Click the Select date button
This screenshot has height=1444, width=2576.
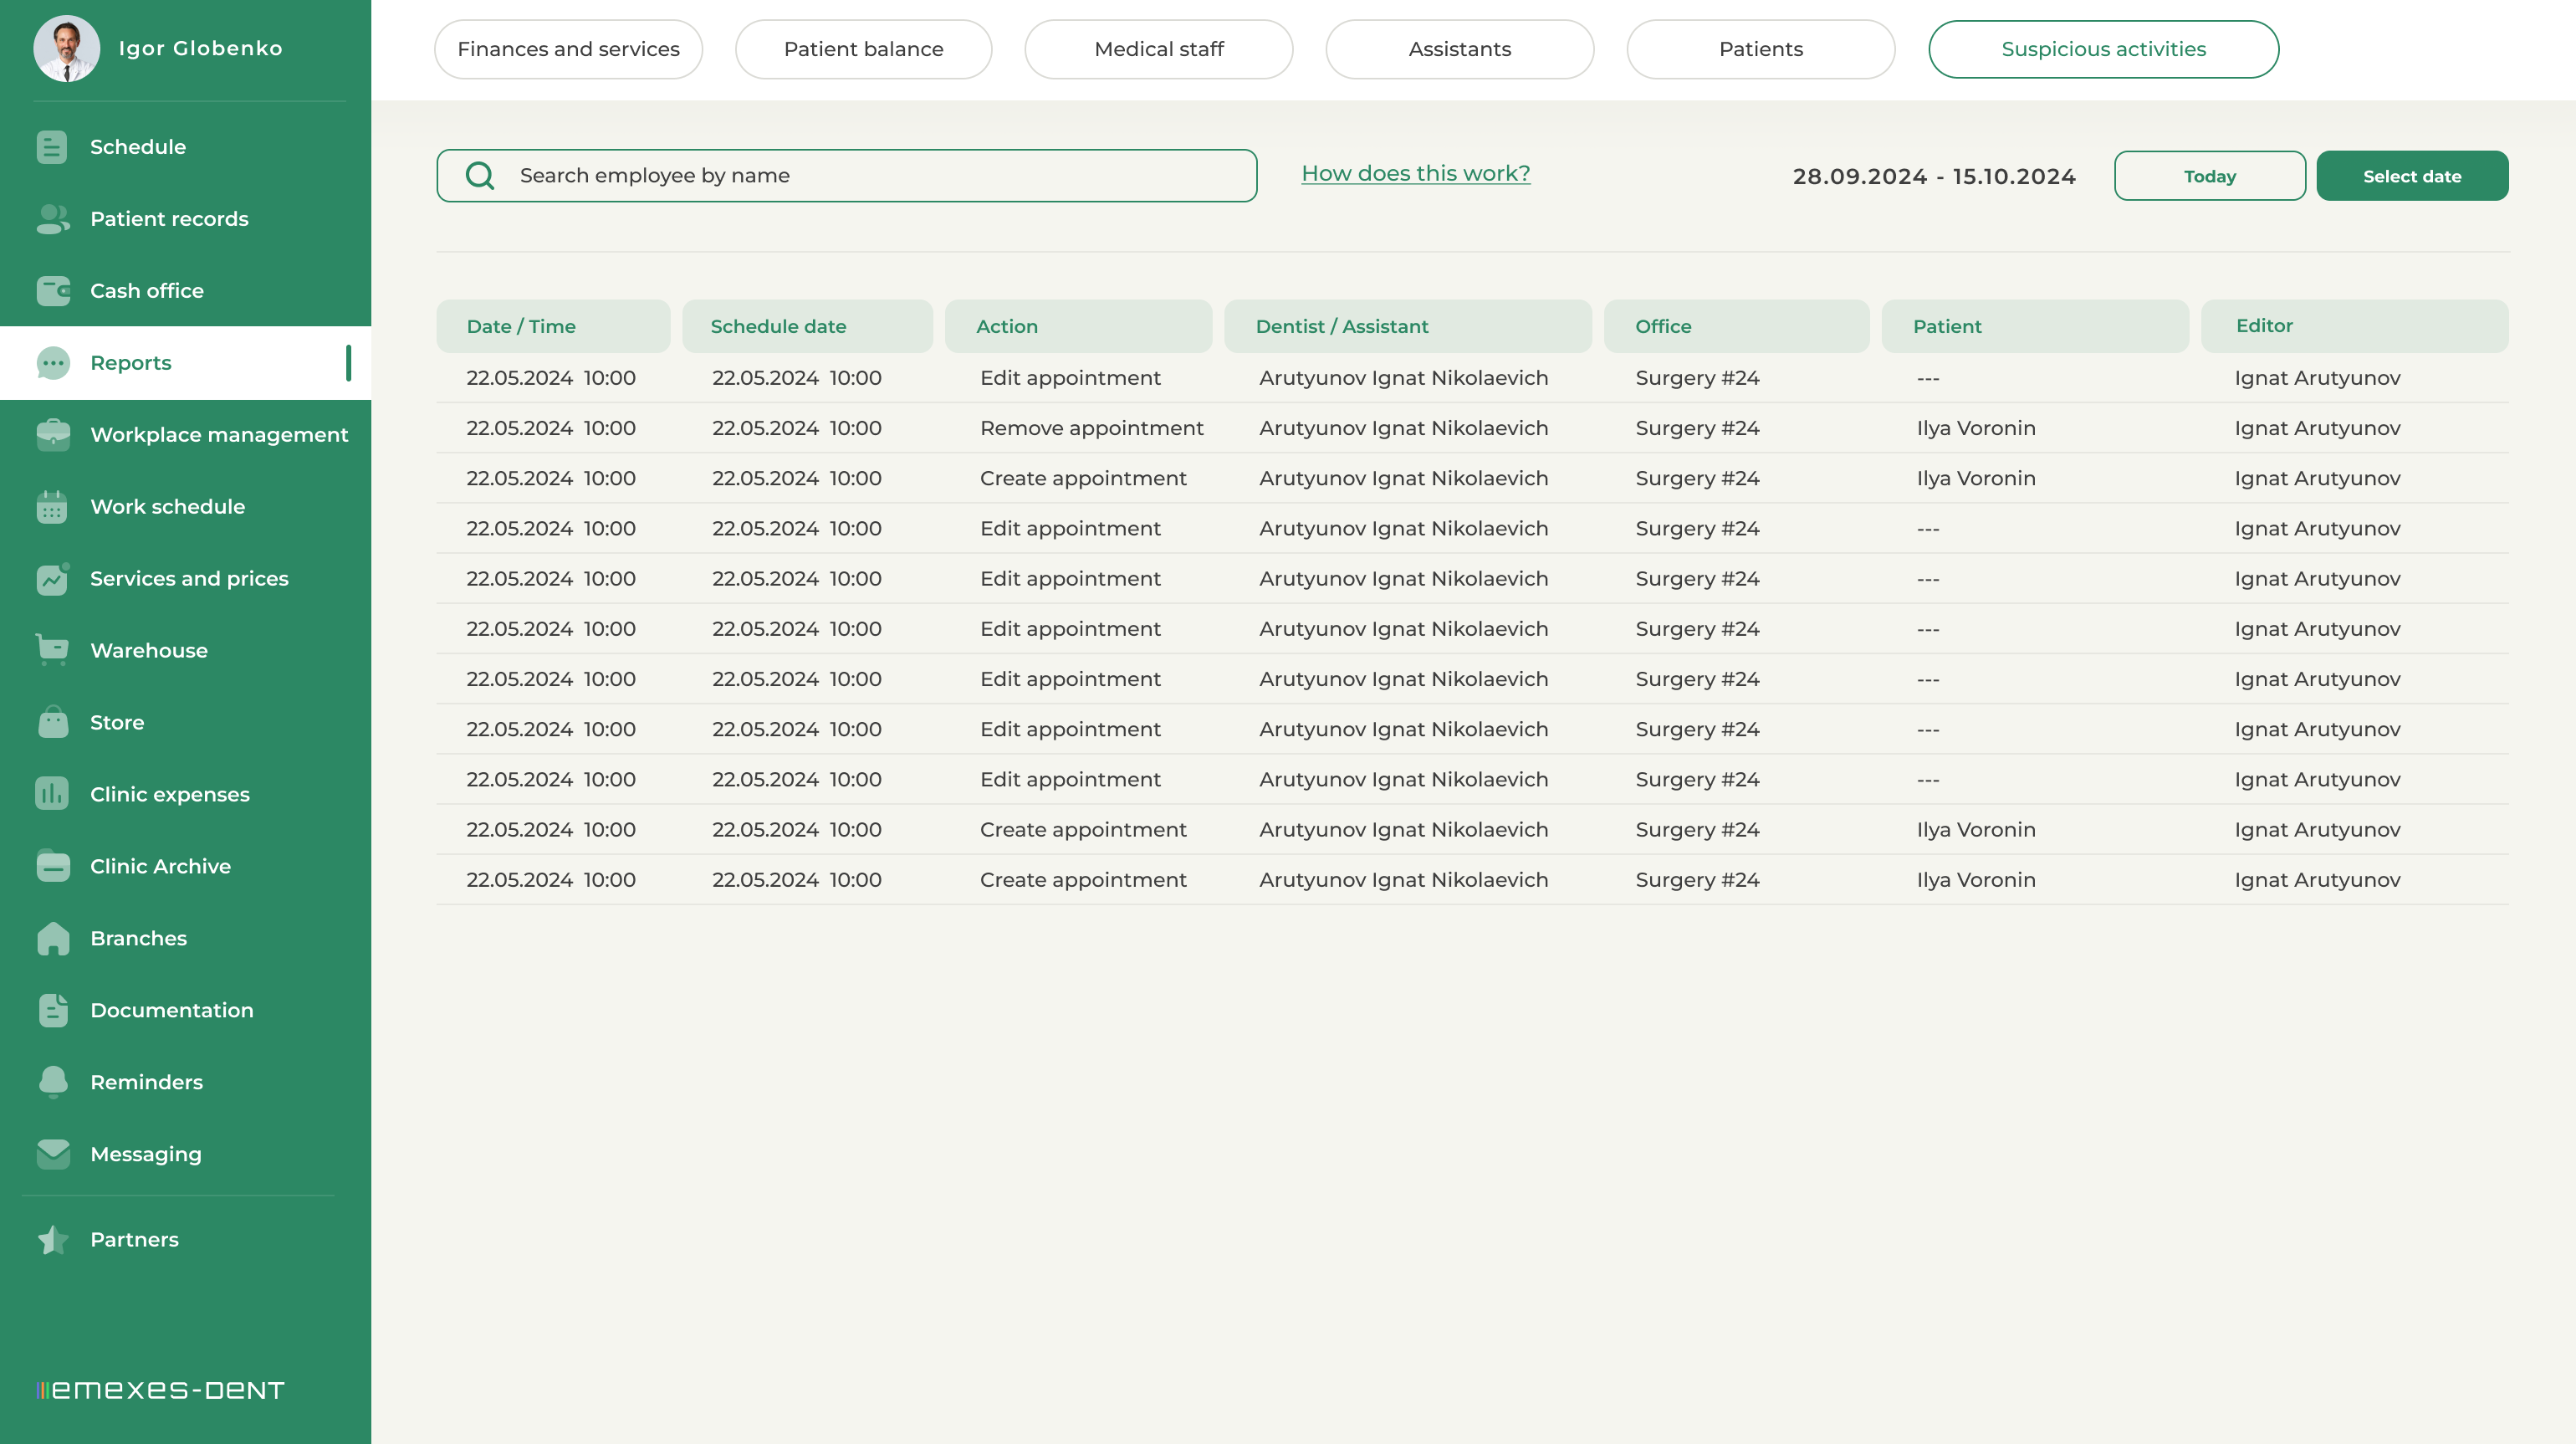2411,176
